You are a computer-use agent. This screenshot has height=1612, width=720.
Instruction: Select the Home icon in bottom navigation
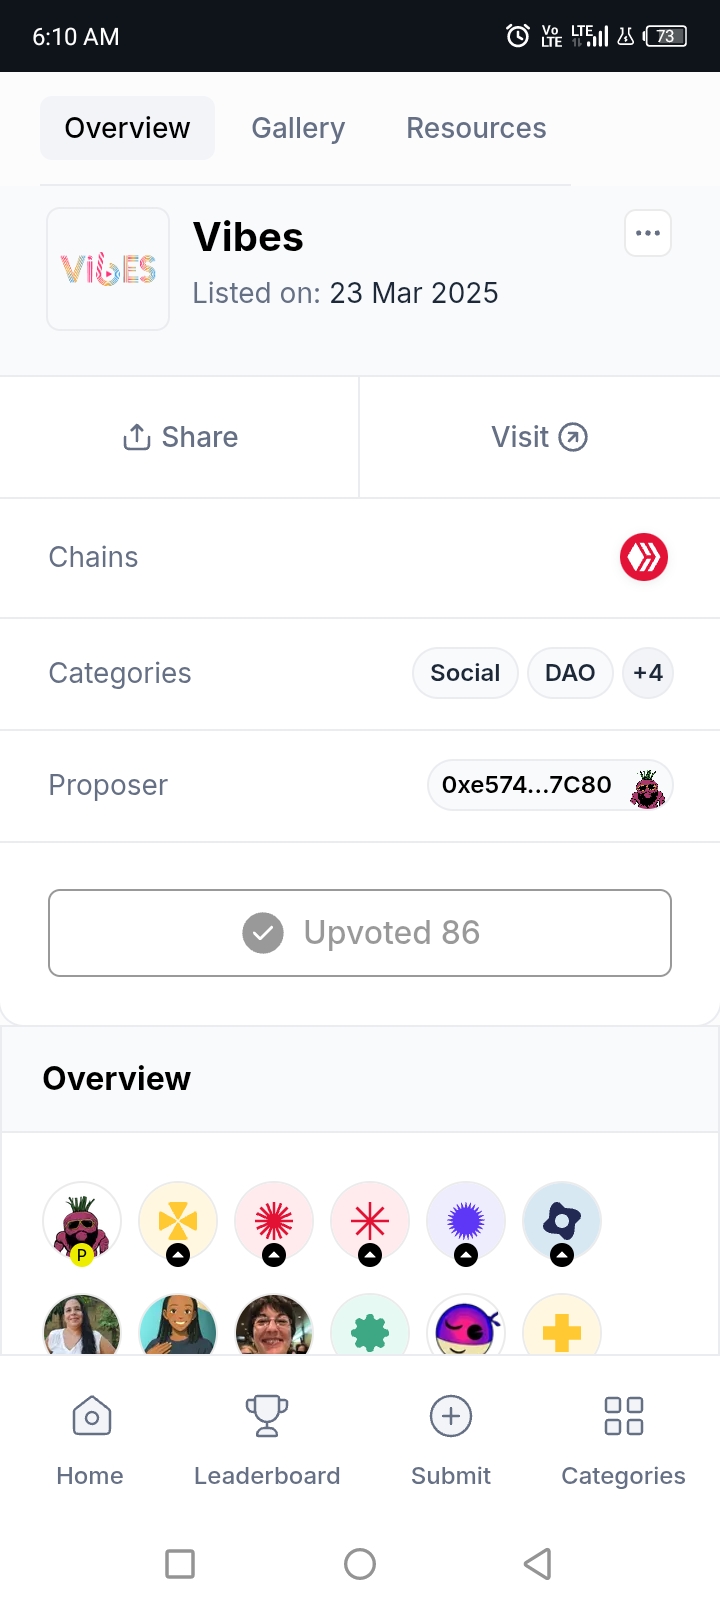91,1416
